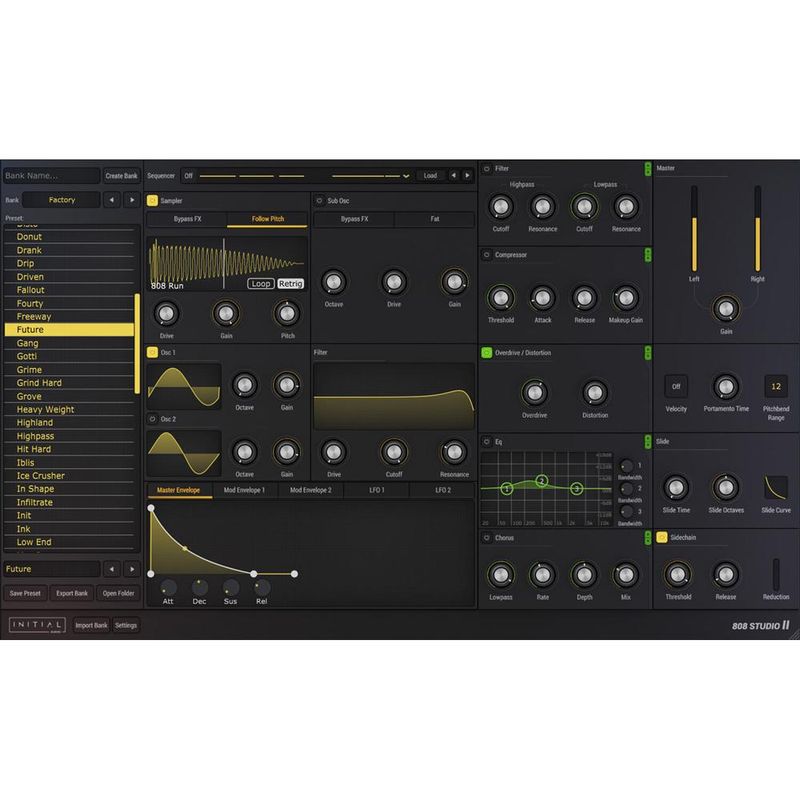Toggle the Osc 1 power button
The height and width of the screenshot is (800, 800).
click(152, 352)
